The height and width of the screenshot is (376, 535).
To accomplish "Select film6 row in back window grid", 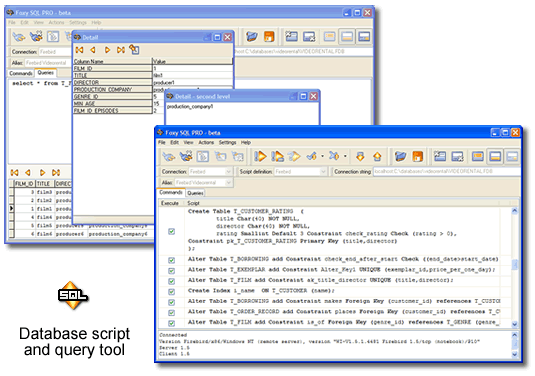I will tap(82, 234).
